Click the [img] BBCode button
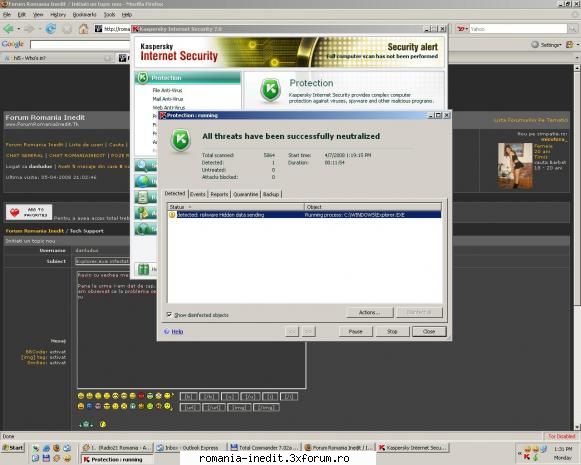Screen dimensions: 581x465 click(x=239, y=408)
